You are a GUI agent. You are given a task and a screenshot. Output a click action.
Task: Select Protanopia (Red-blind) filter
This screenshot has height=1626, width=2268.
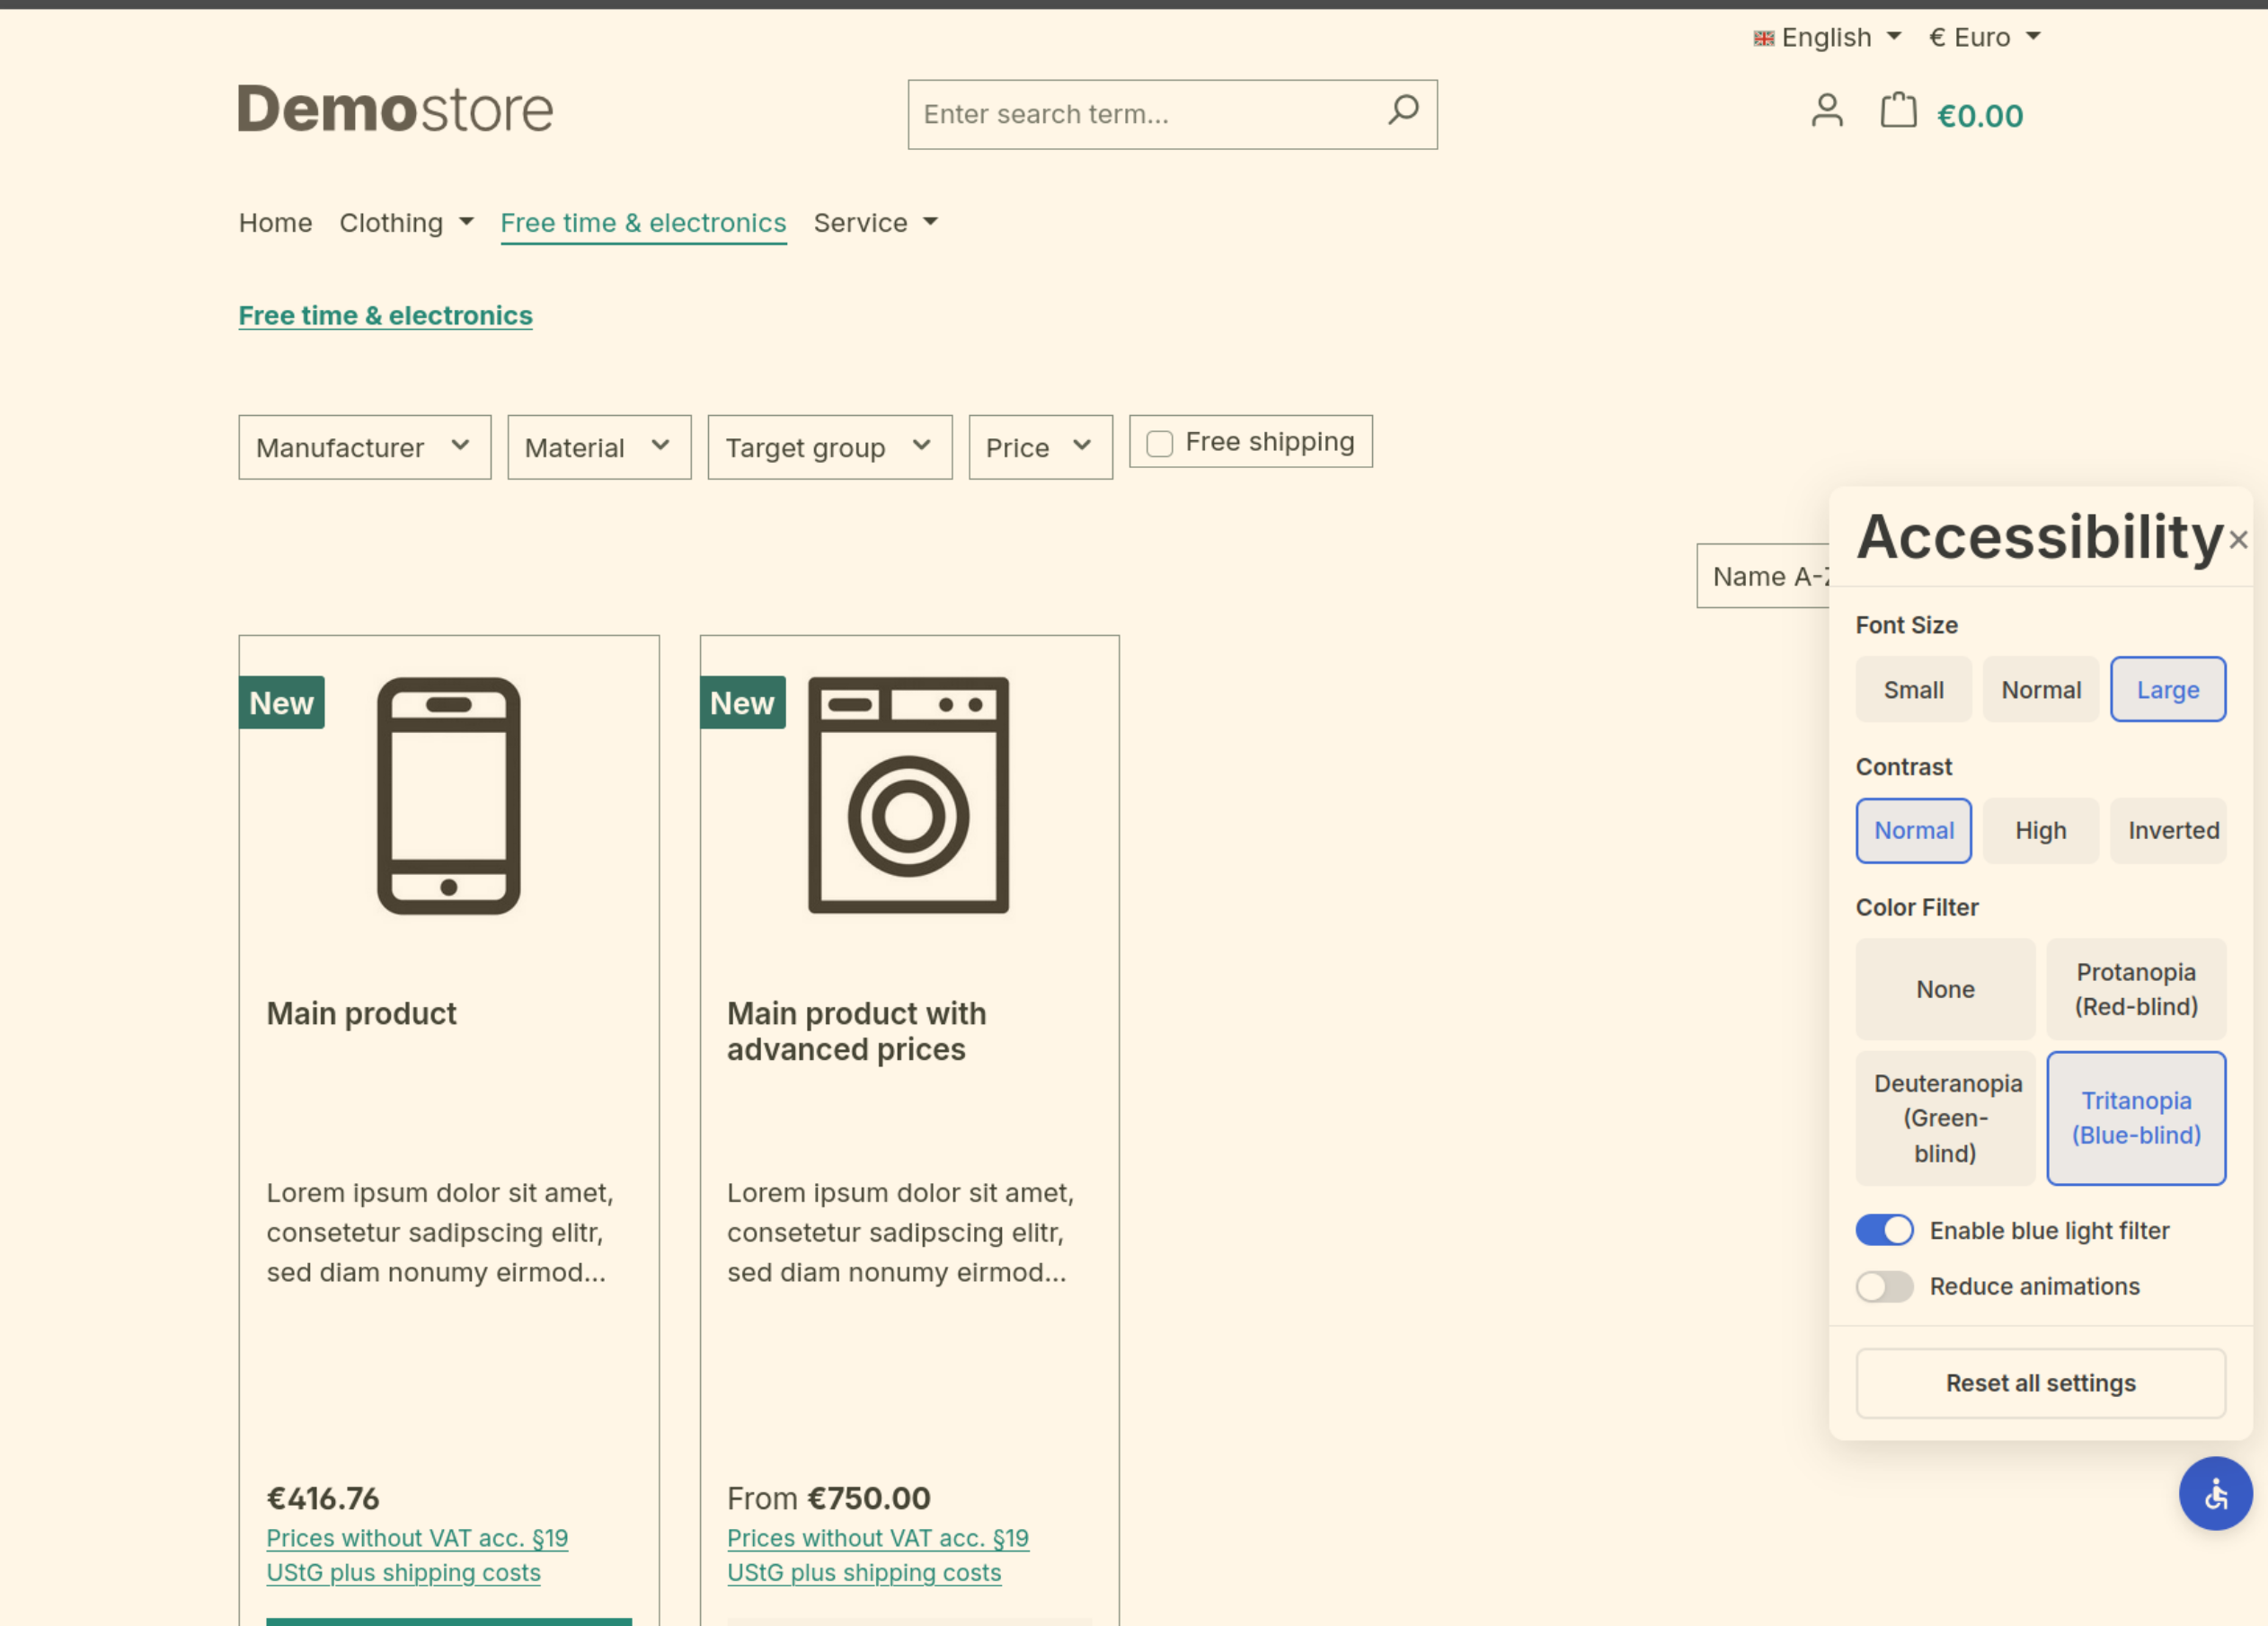pyautogui.click(x=2136, y=989)
